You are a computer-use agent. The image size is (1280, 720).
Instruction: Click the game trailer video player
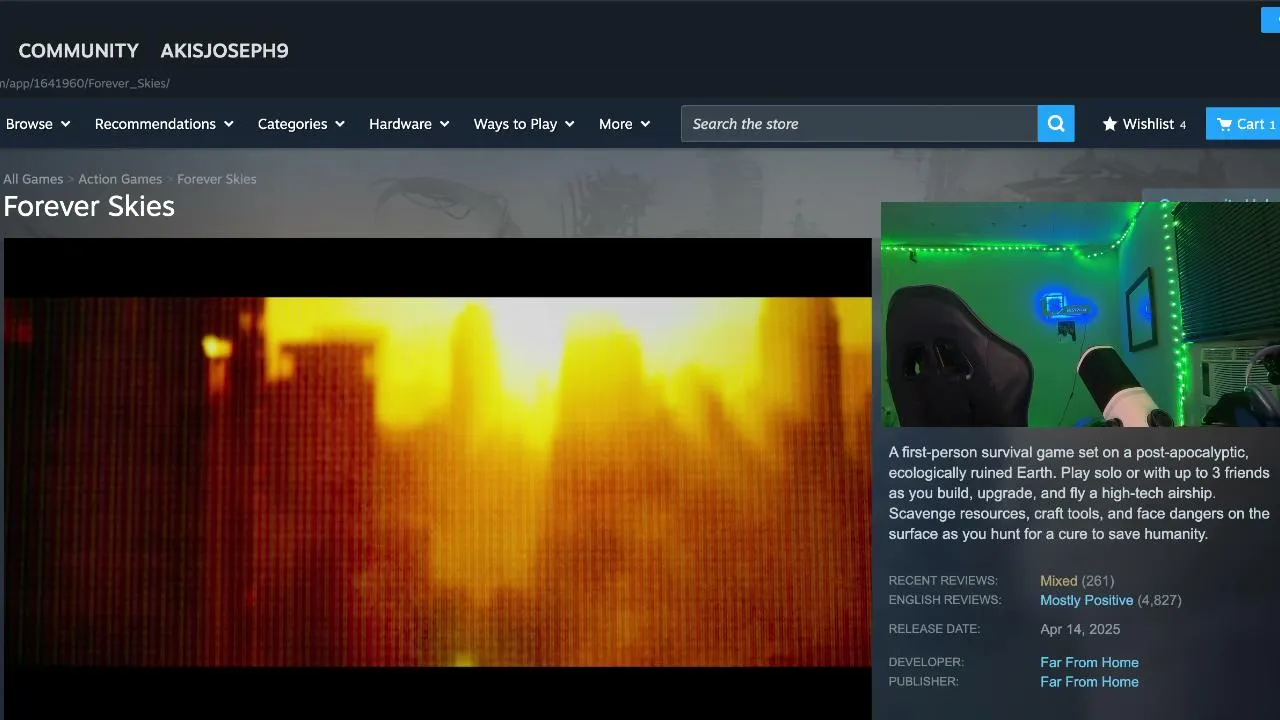click(438, 478)
